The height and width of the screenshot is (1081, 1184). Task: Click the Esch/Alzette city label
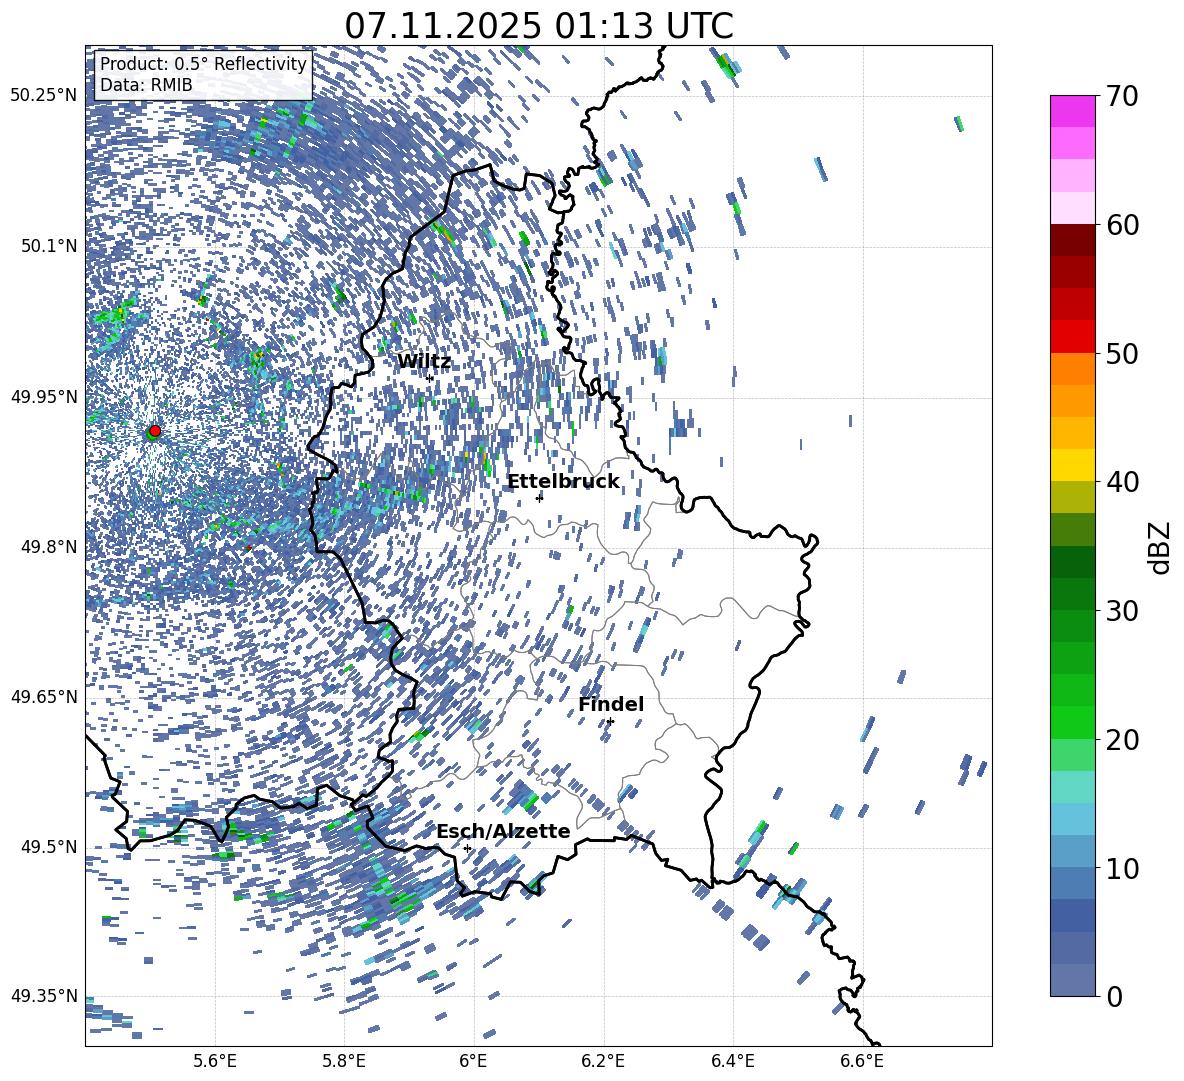503,831
